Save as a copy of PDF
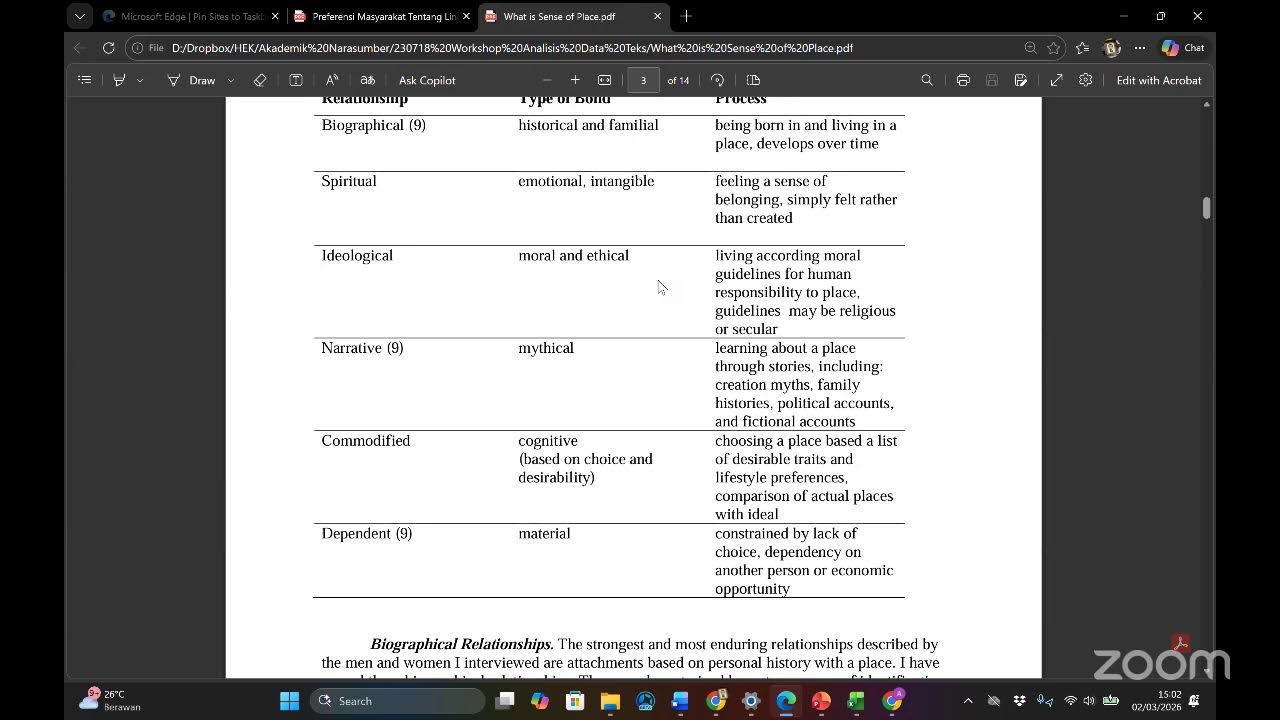 tap(1021, 80)
